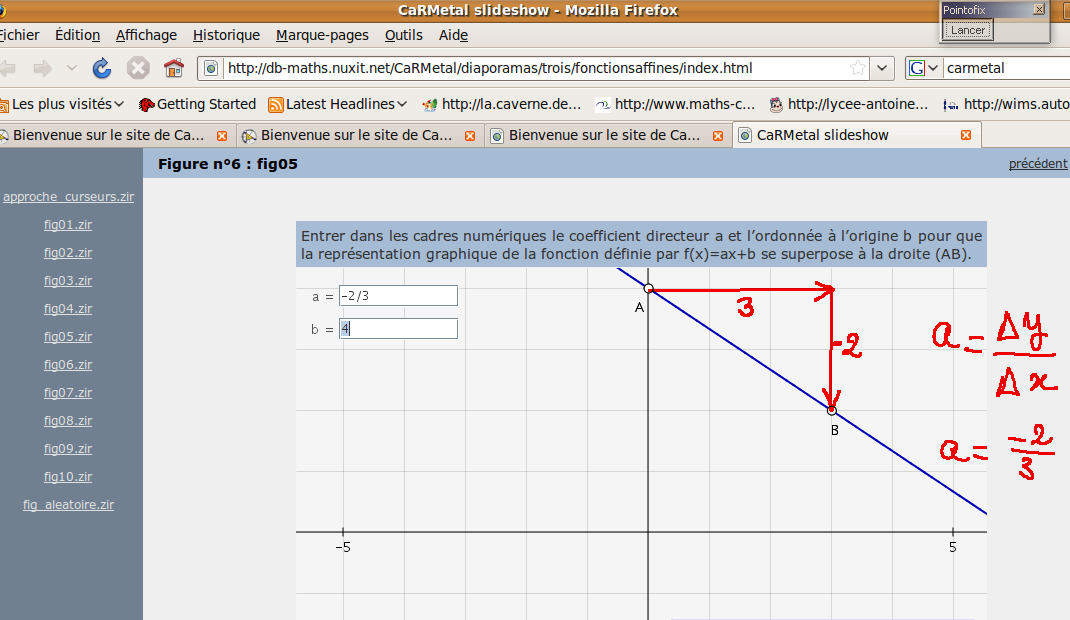The image size is (1070, 620).
Task: Click the Stop loading icon
Action: point(138,68)
